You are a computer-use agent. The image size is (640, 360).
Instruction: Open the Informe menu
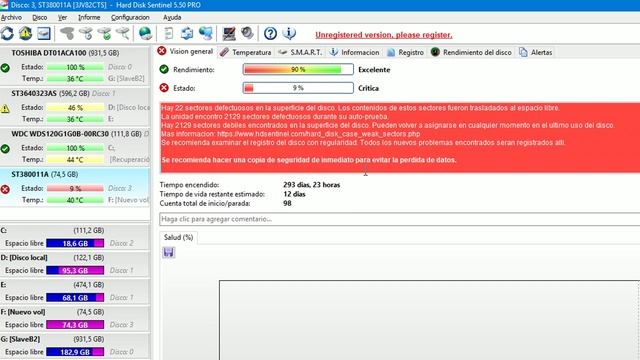pos(89,18)
